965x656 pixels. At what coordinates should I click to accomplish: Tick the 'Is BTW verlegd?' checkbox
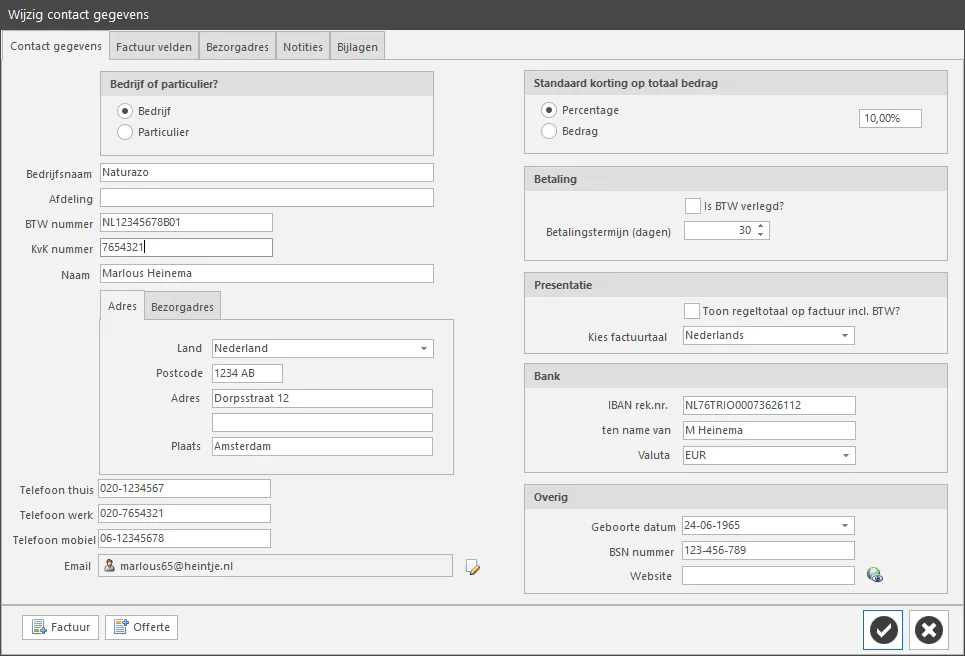point(692,206)
